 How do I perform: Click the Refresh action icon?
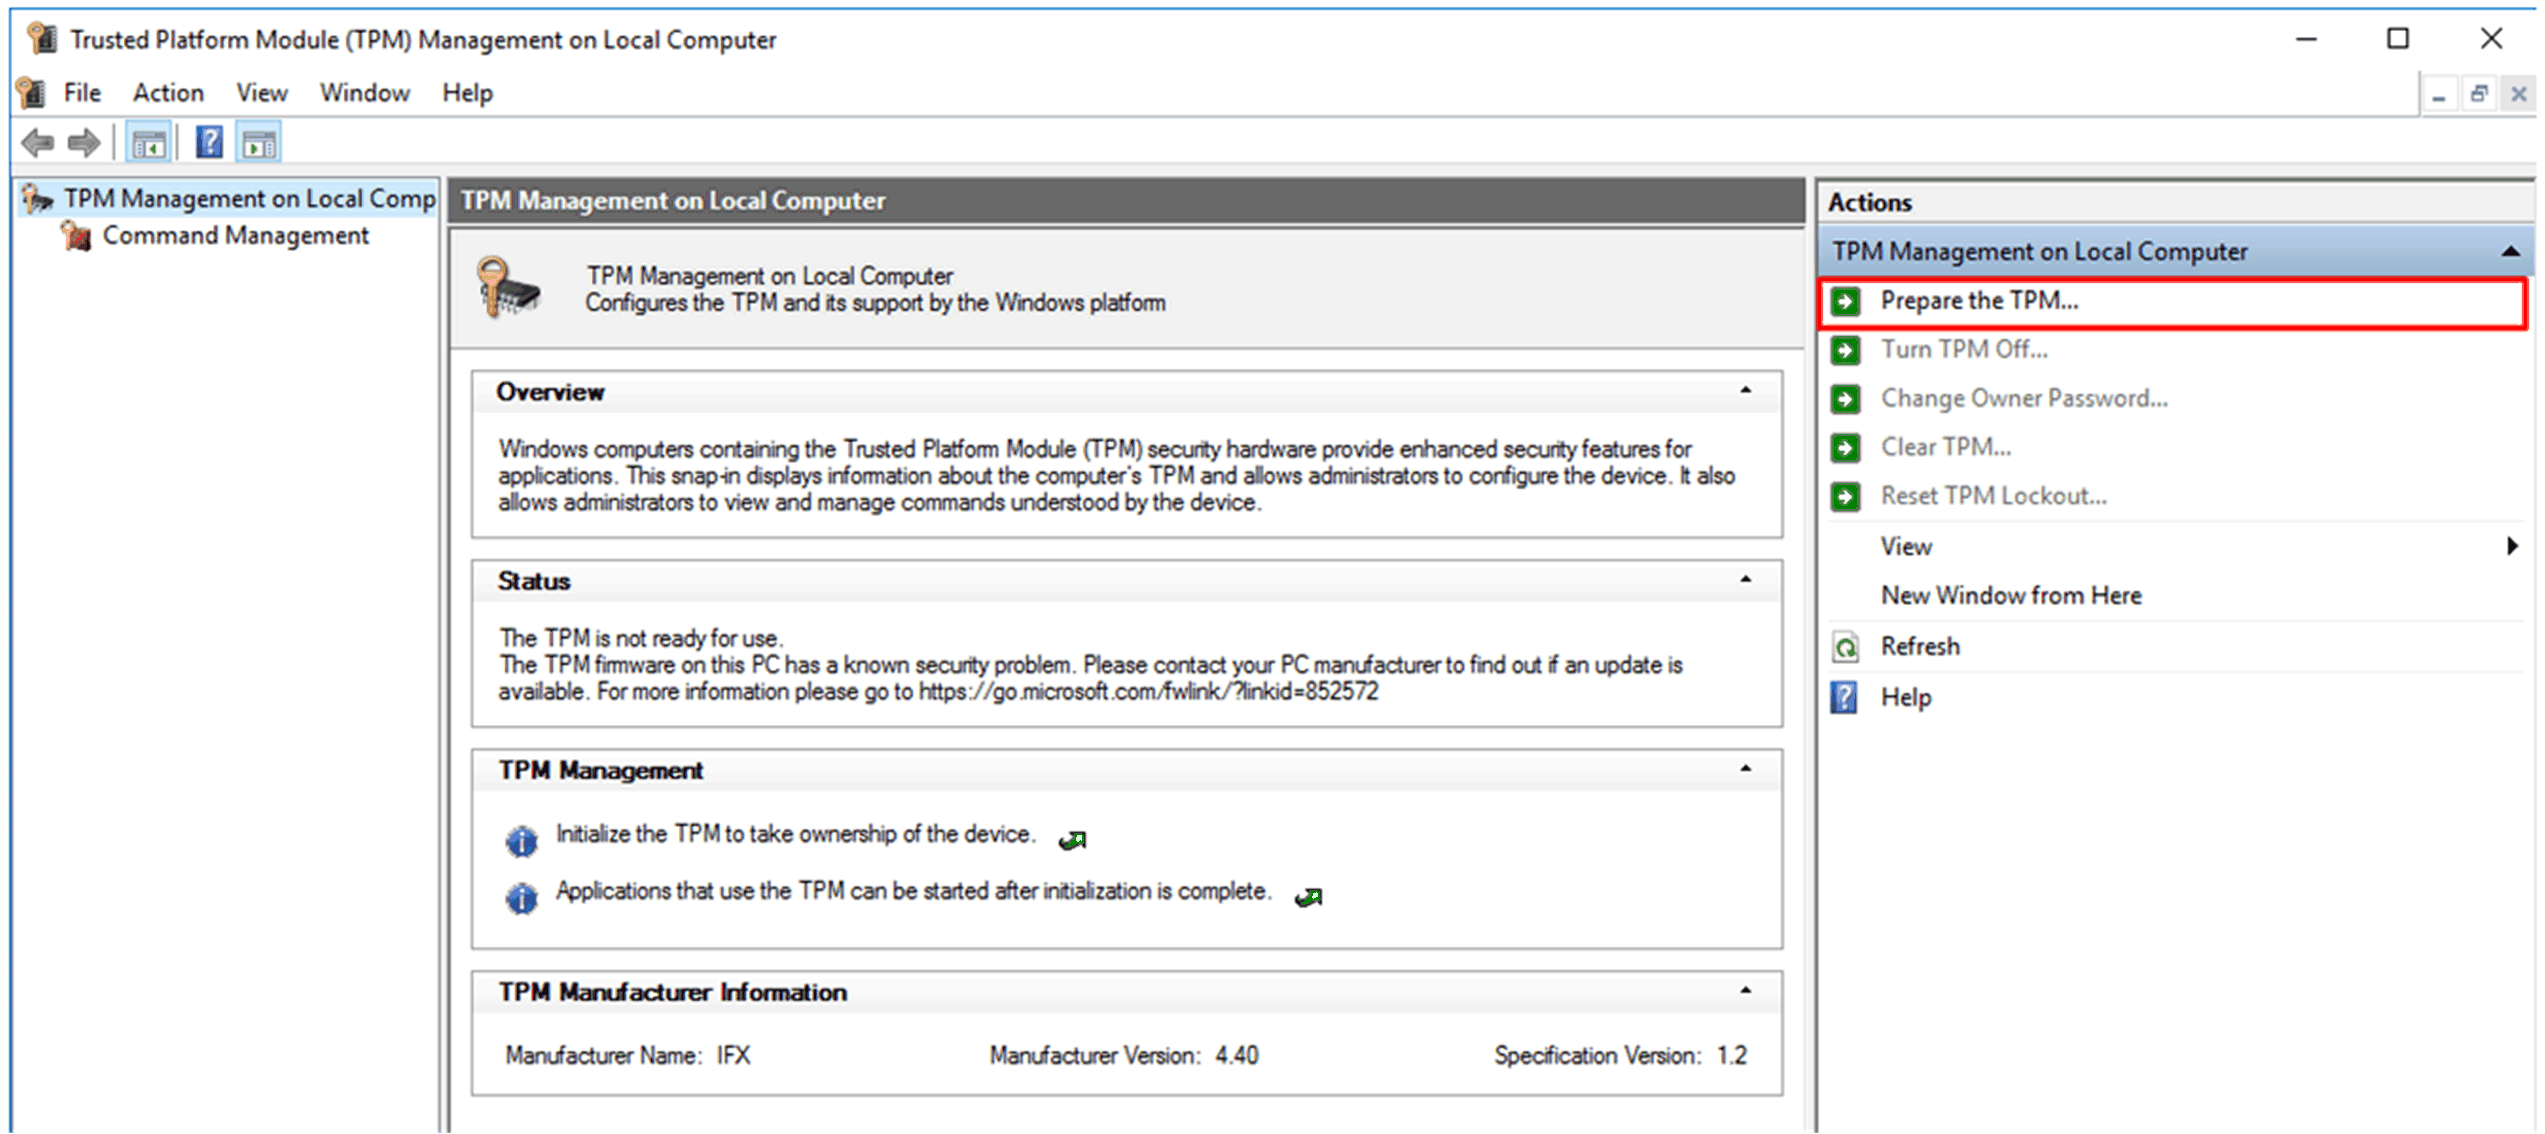[1845, 647]
